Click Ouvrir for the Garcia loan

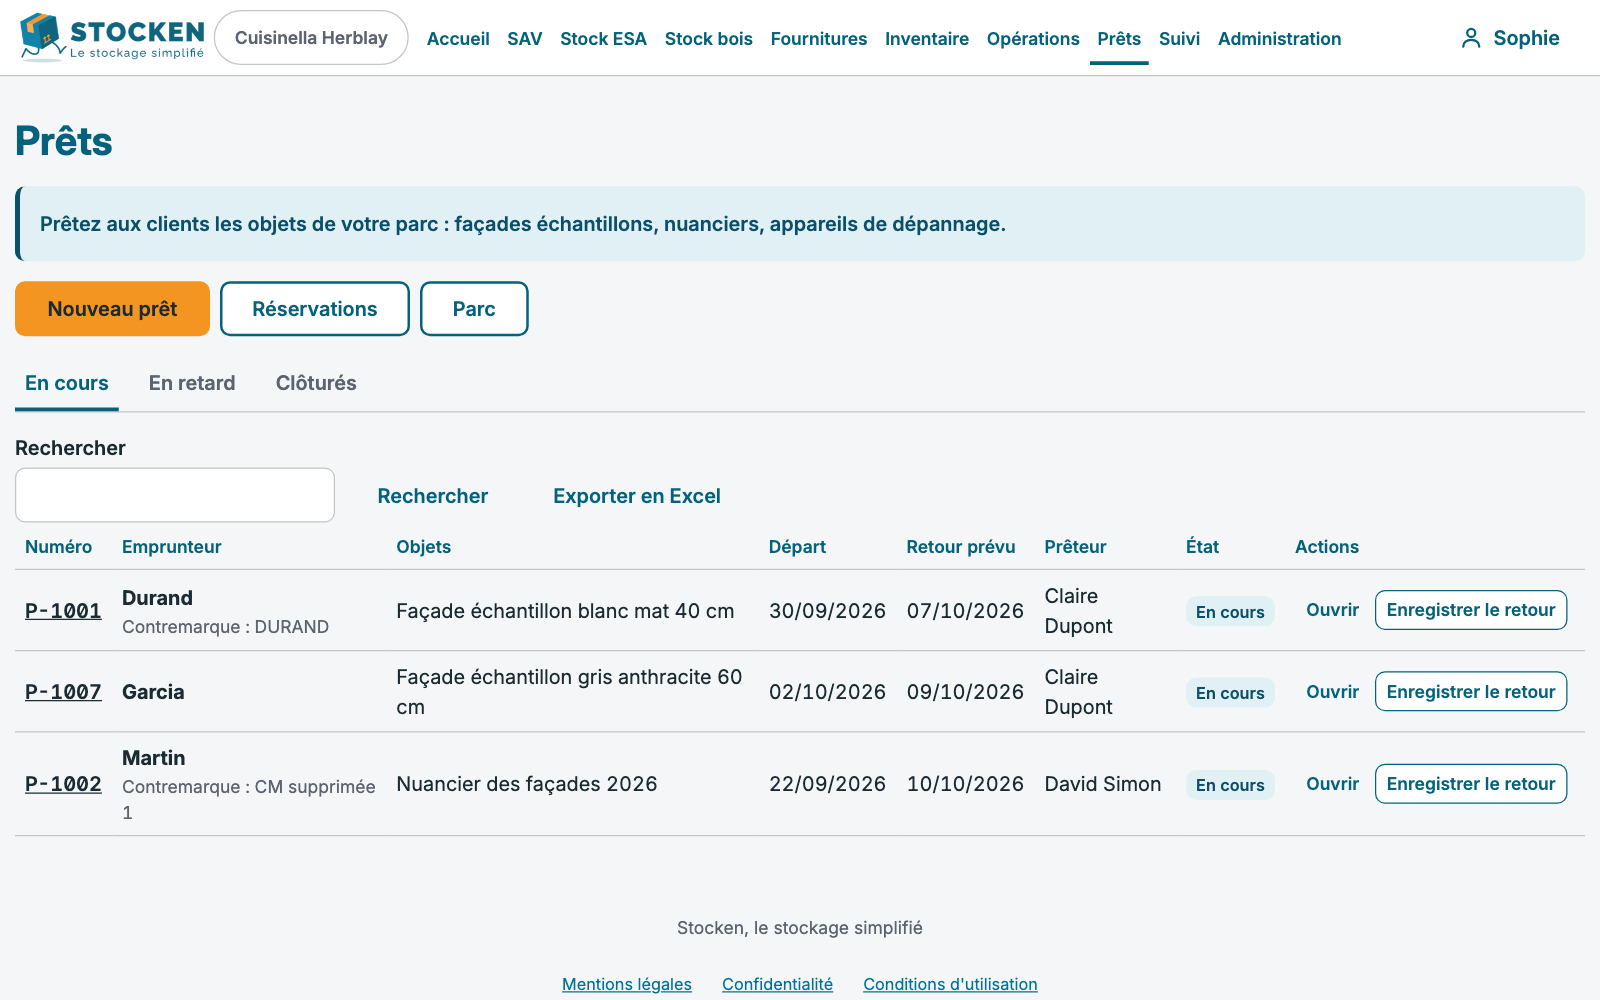(x=1332, y=692)
